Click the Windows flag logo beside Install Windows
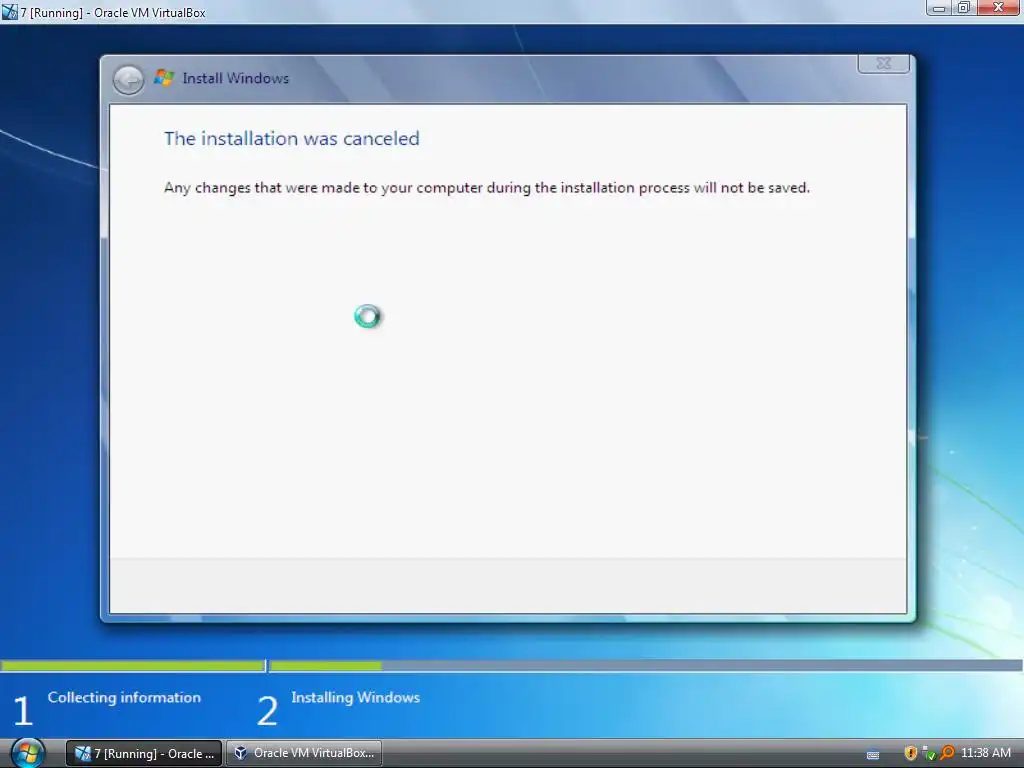The height and width of the screenshot is (768, 1024). tap(164, 78)
